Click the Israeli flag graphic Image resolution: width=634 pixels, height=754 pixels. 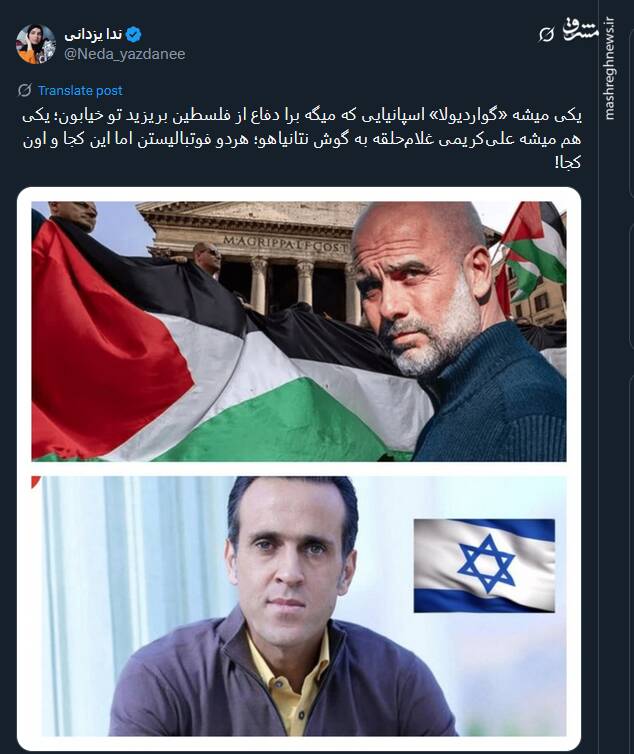tap(484, 566)
